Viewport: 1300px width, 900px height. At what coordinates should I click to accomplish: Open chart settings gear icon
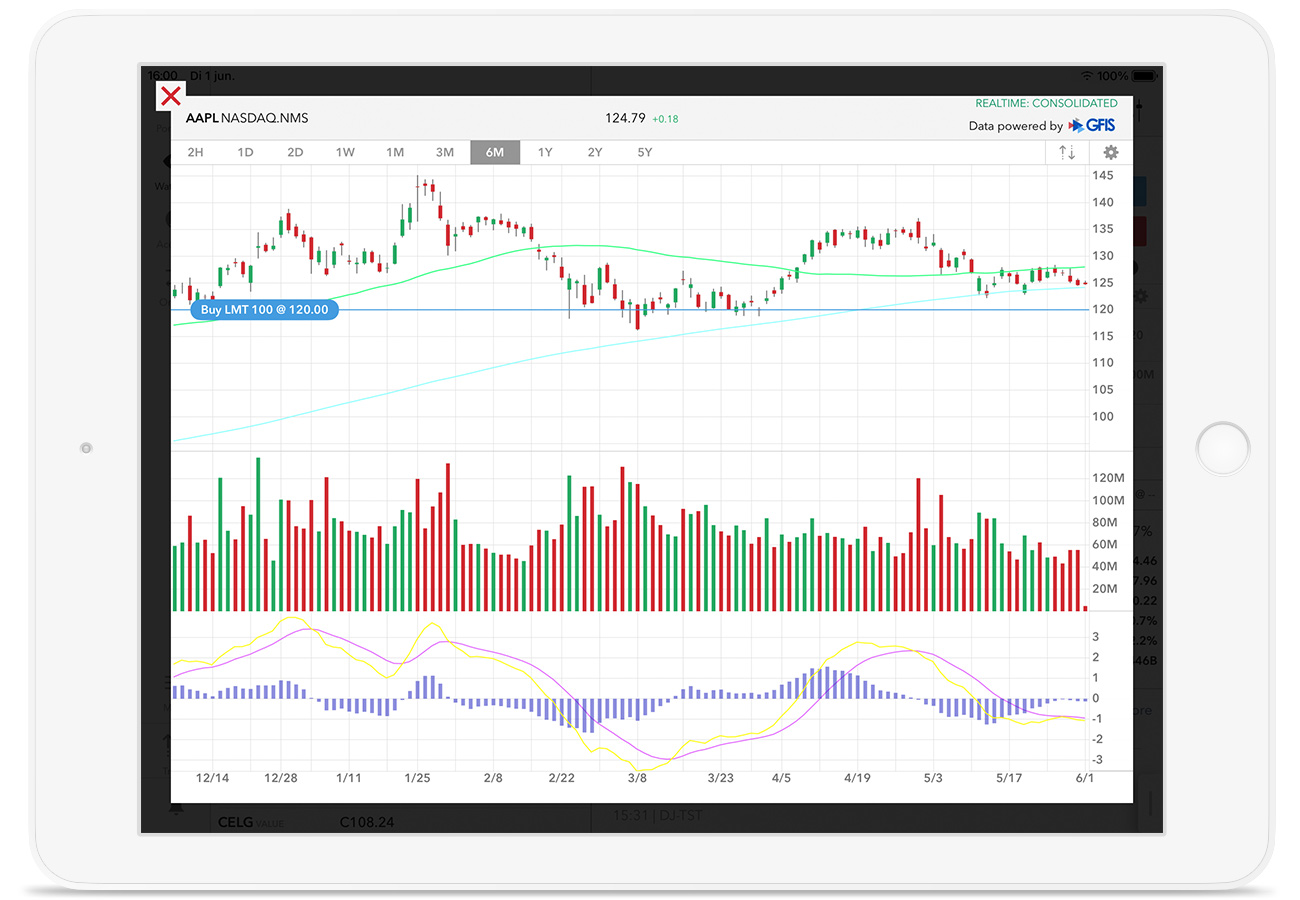1111,152
